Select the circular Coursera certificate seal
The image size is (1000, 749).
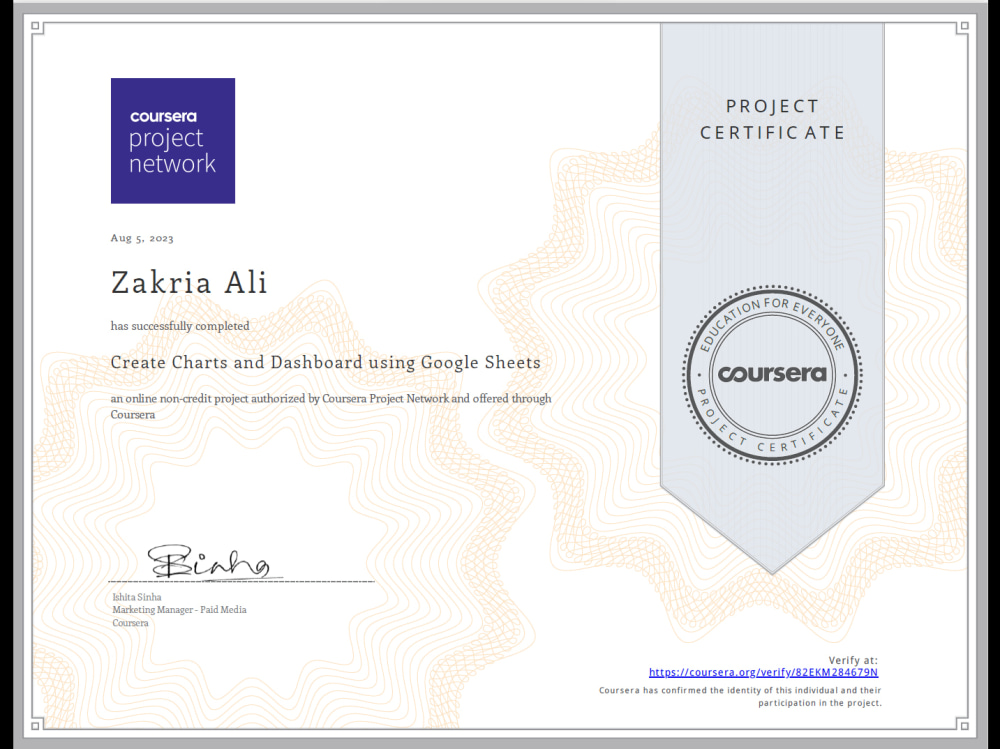[772, 375]
